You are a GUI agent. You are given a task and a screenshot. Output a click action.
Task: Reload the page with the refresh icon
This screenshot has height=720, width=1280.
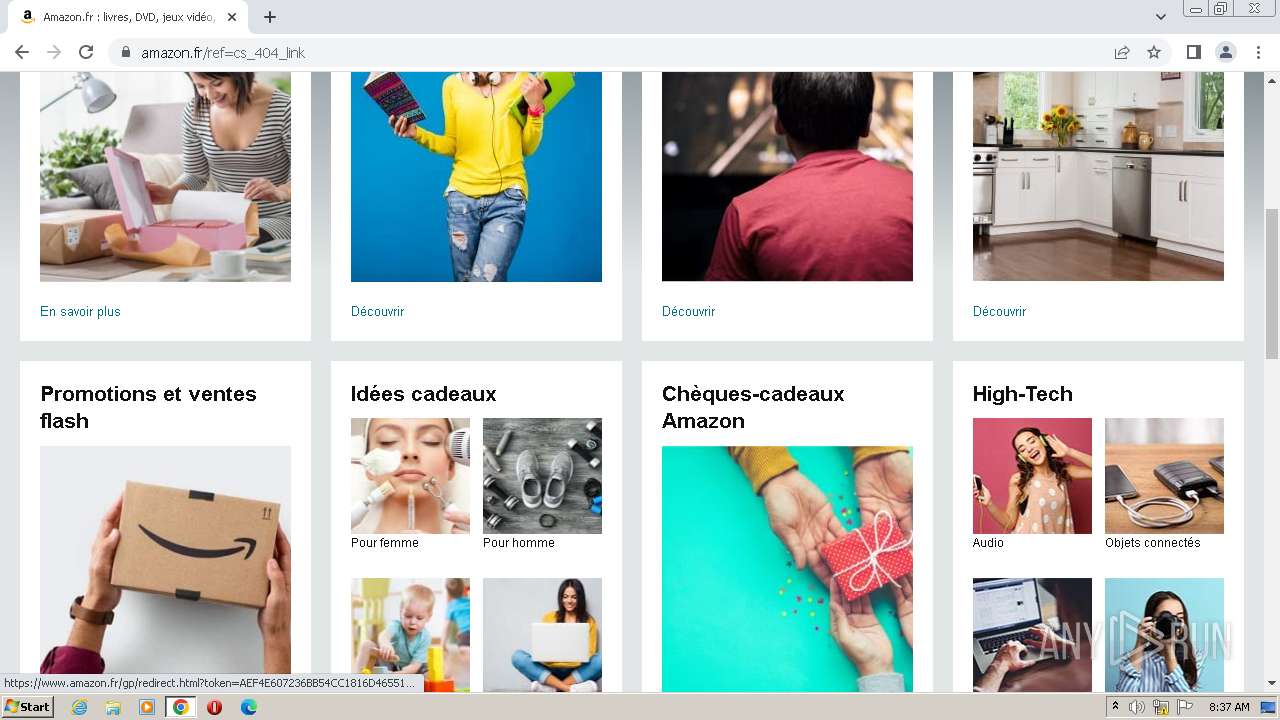pos(86,52)
